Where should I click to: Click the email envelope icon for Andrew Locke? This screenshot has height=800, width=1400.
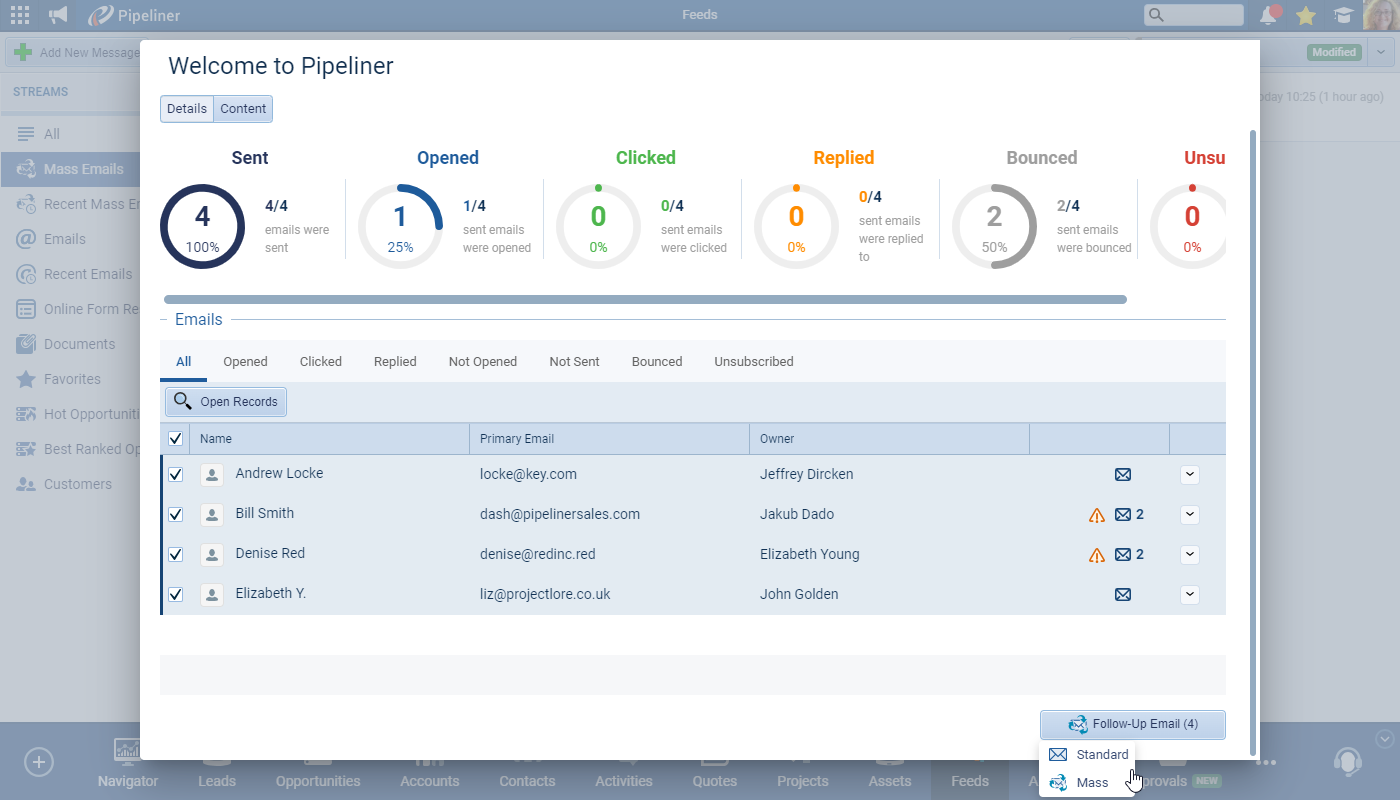(1123, 474)
